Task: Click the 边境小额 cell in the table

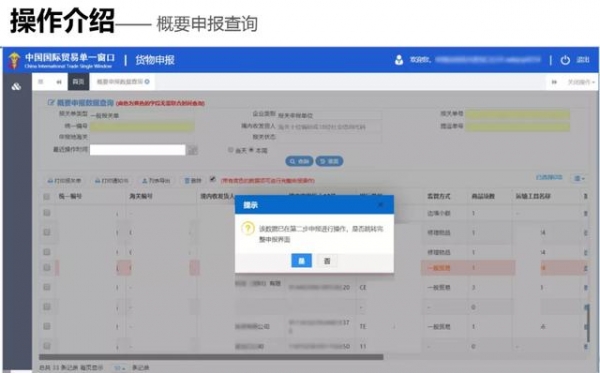Action: coord(439,213)
